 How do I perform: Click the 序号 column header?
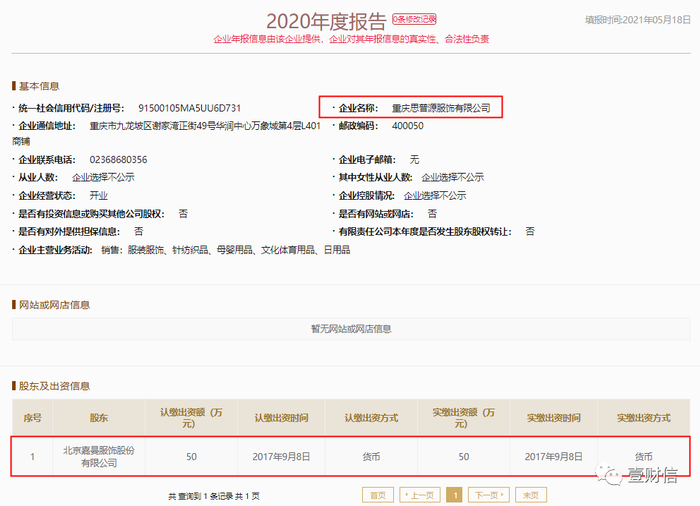(33, 418)
